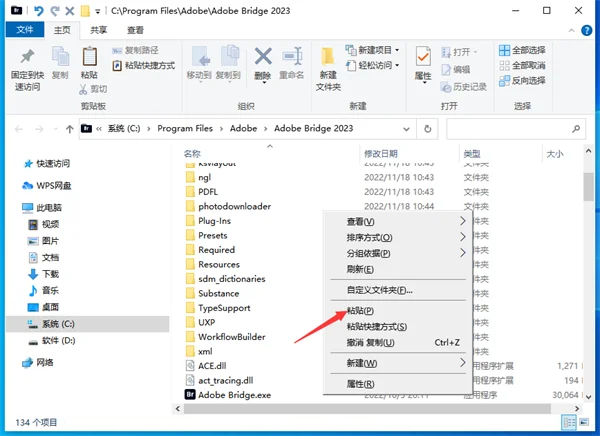Expand 查看(V) submenu in context menu

pyautogui.click(x=398, y=221)
